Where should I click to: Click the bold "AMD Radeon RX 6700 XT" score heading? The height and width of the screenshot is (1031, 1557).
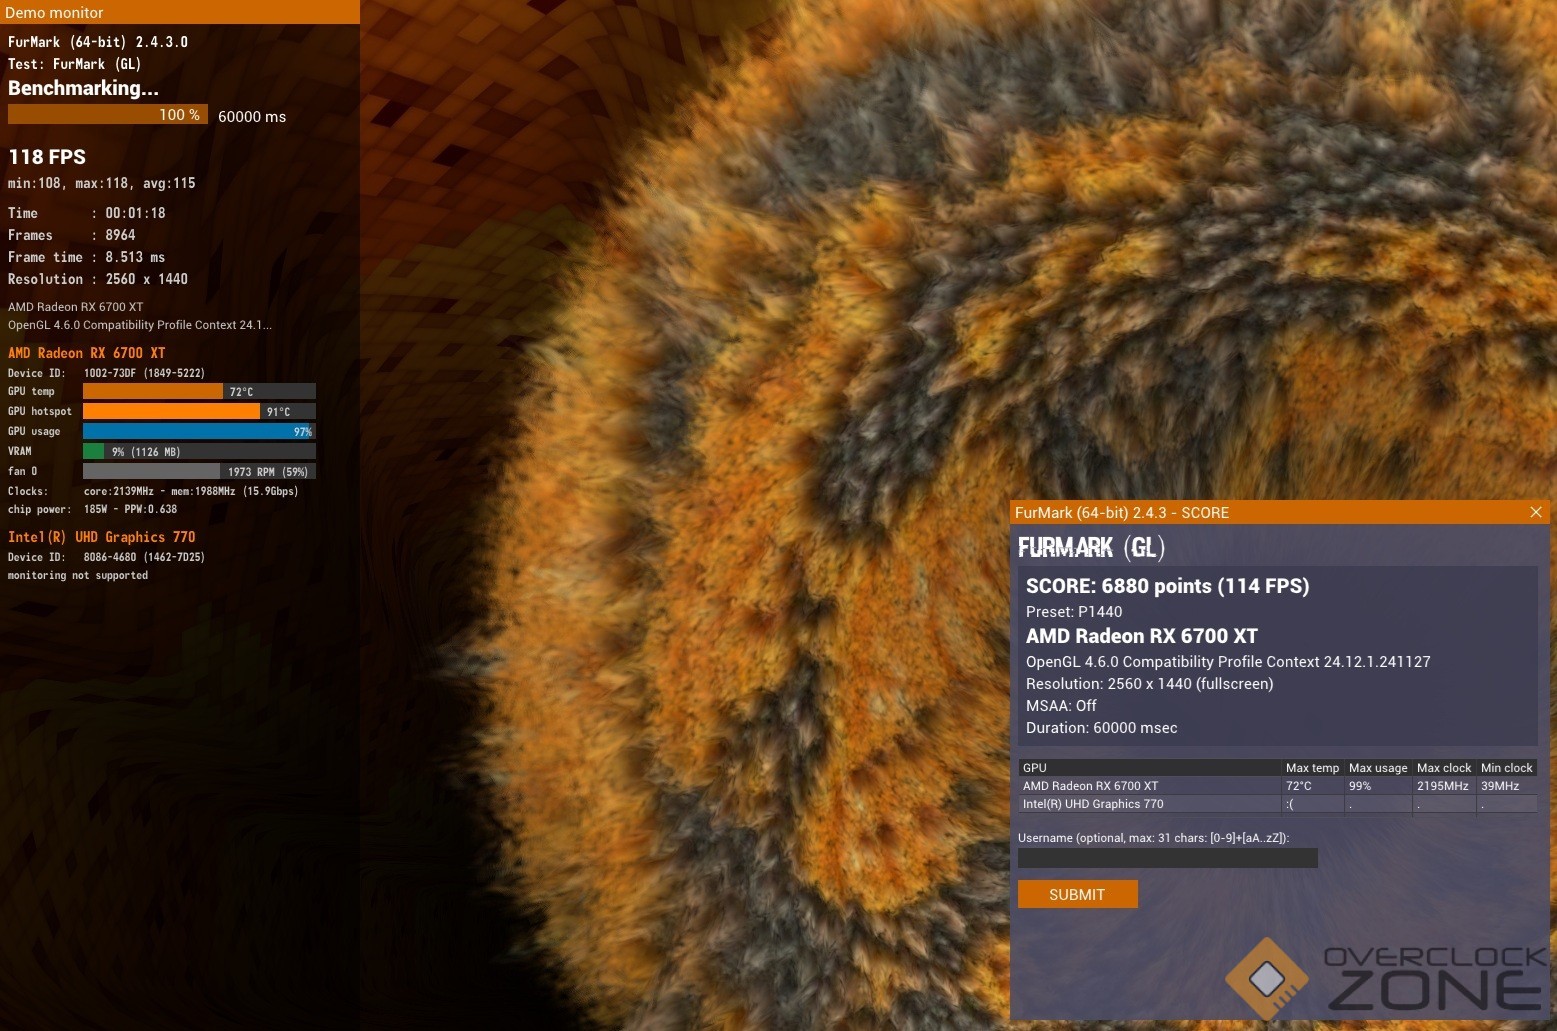coord(1142,636)
